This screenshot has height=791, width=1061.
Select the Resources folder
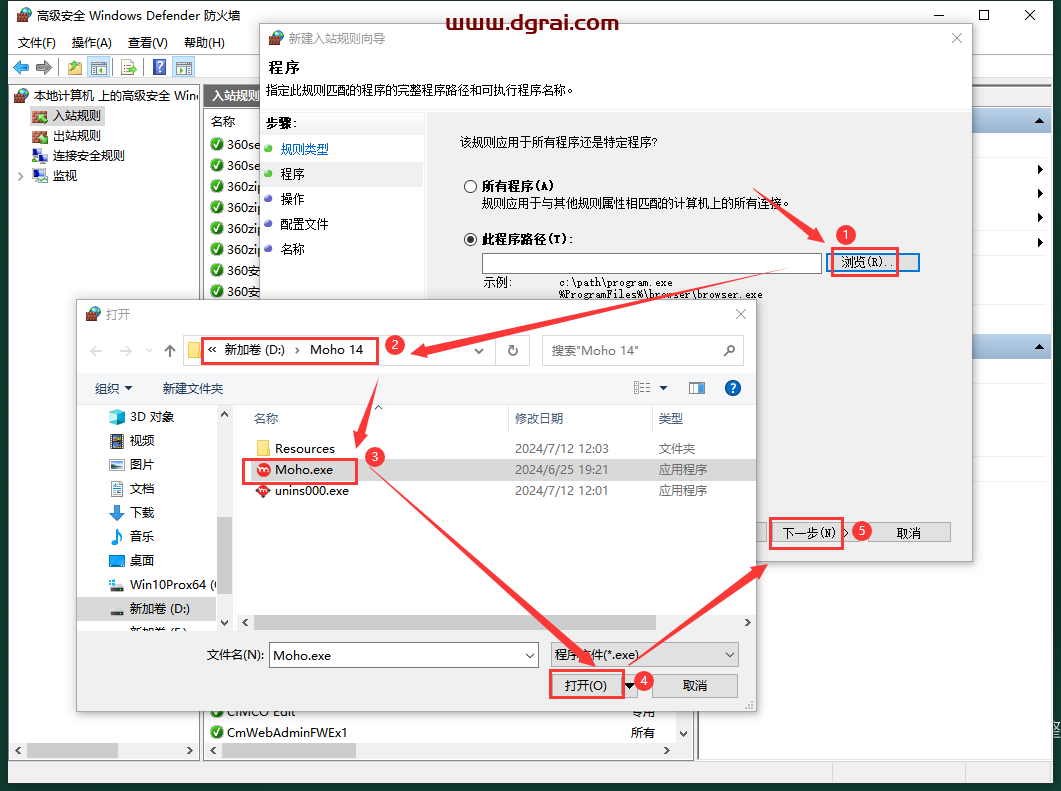tap(304, 449)
